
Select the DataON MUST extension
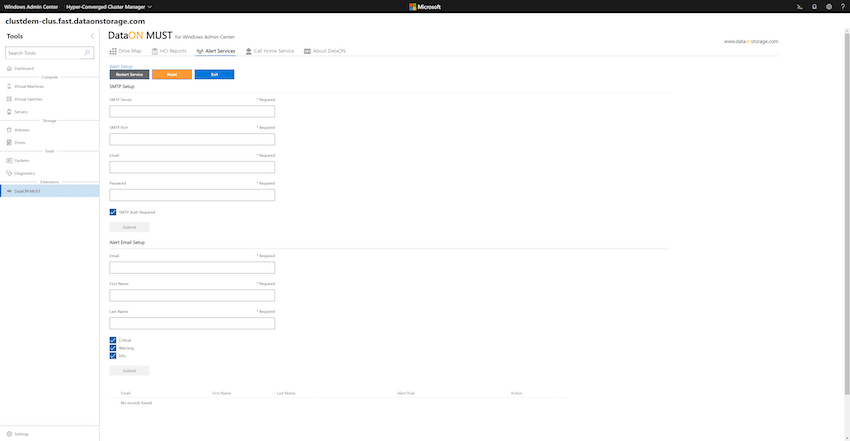pos(49,191)
